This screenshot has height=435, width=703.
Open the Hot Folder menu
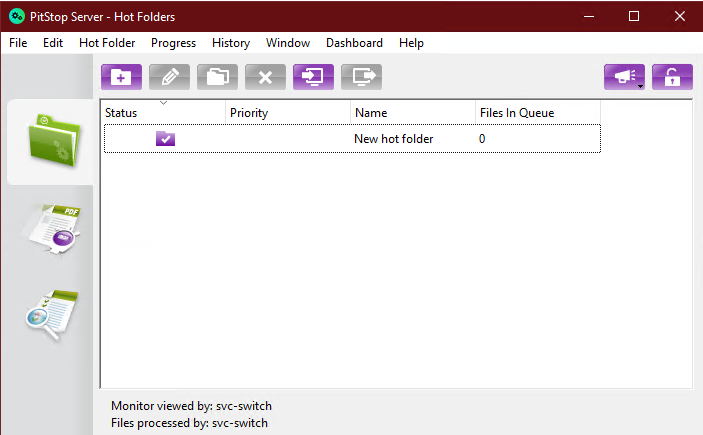(107, 43)
